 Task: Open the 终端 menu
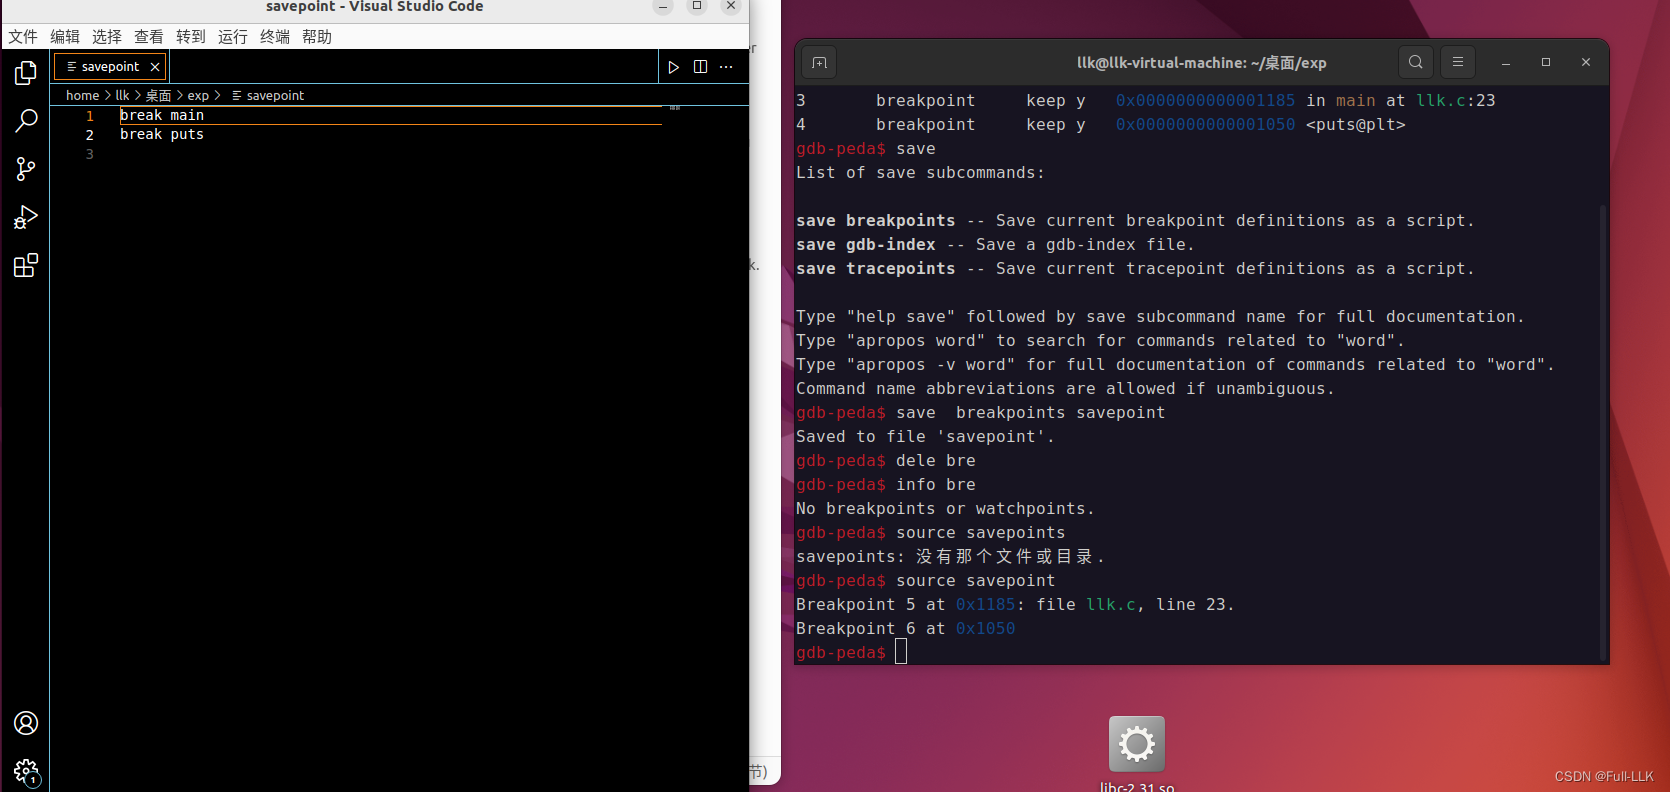pos(275,37)
